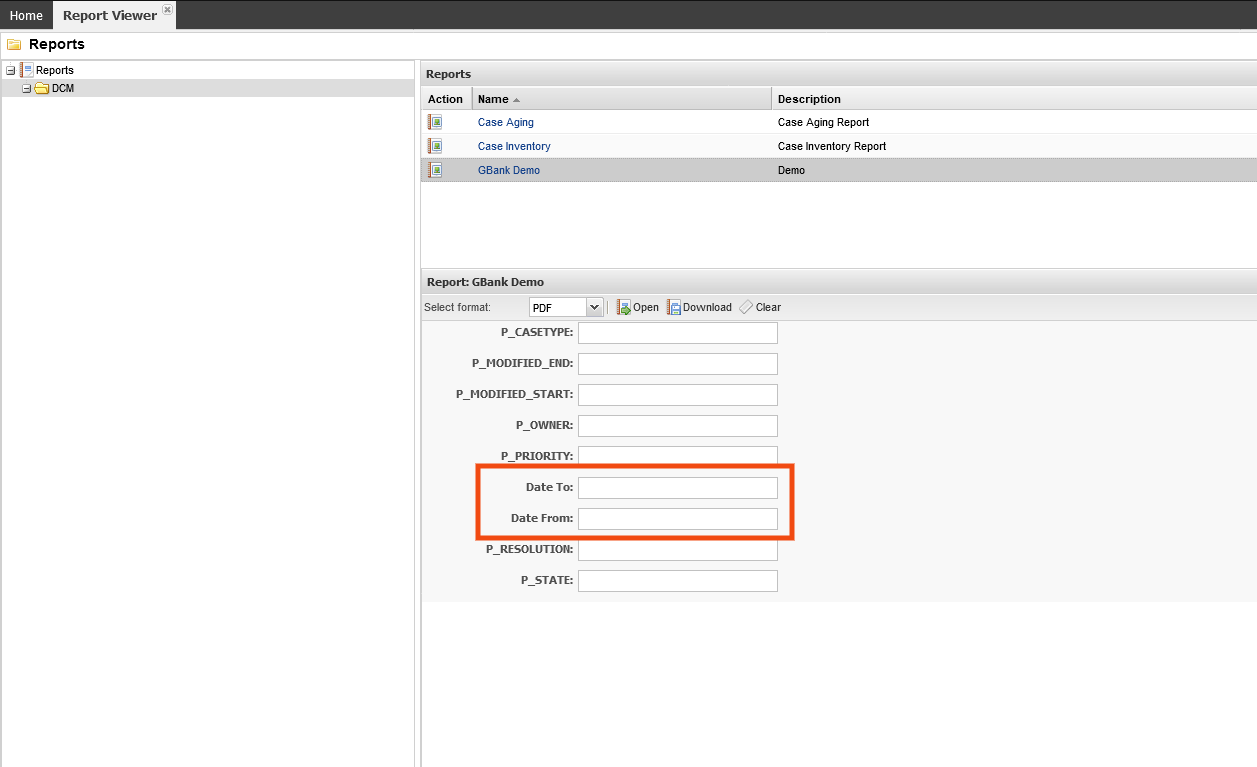
Task: Click the GBank Demo report action icon
Action: tap(435, 170)
